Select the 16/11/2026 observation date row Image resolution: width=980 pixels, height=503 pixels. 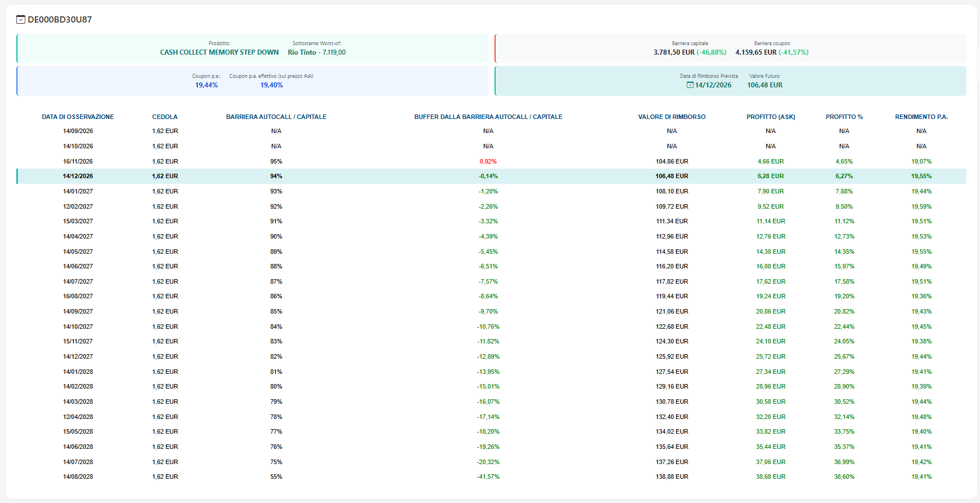click(x=491, y=161)
